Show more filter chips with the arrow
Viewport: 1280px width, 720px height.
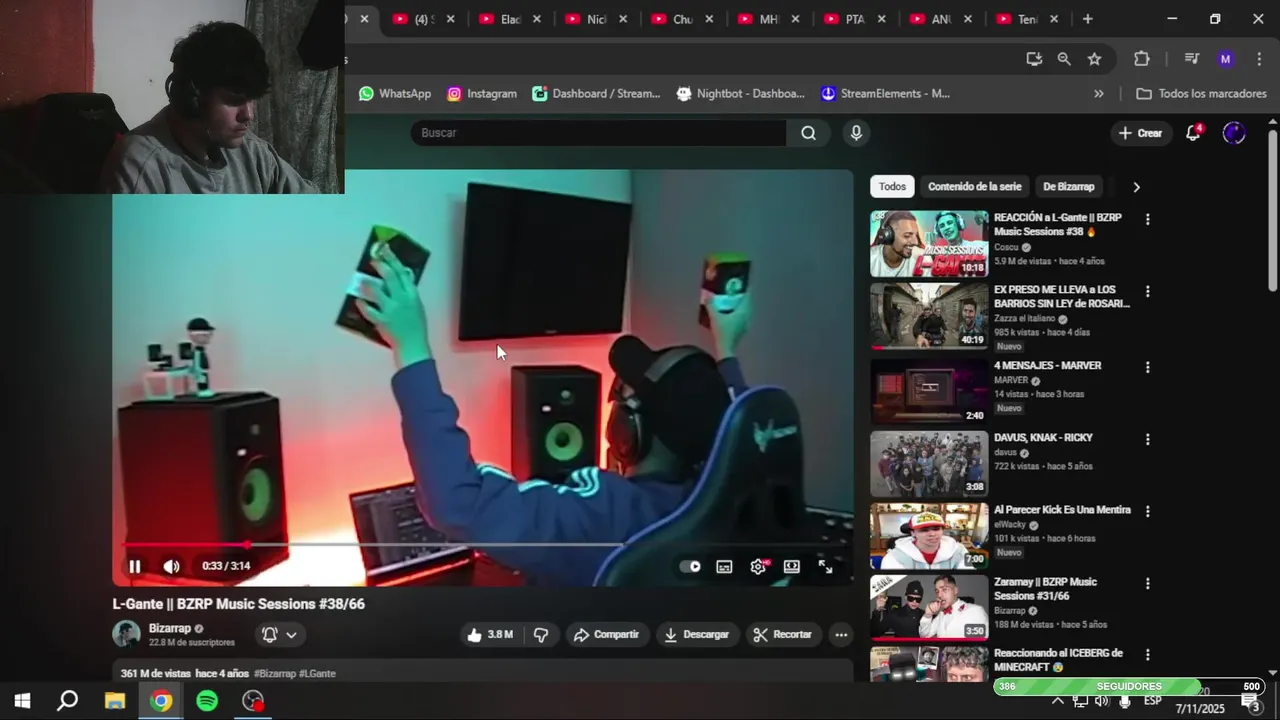(x=1136, y=187)
